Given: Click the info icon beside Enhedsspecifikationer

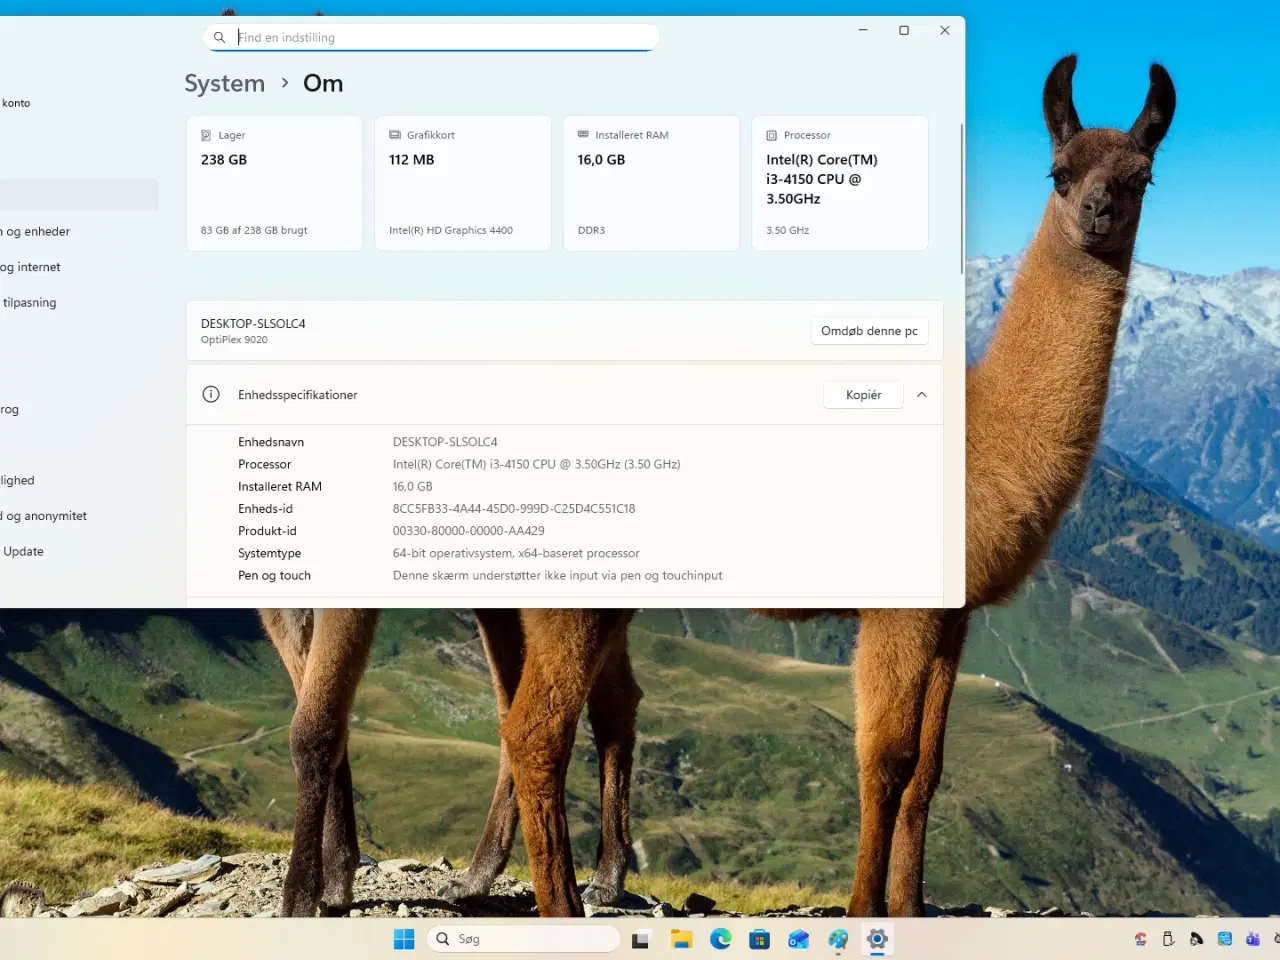Looking at the screenshot, I should [211, 394].
